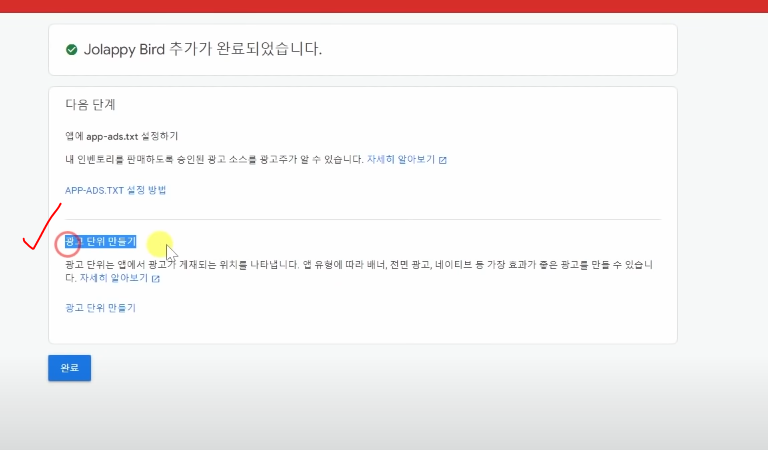768x450 pixels.
Task: Click external-link icon beside app-ads.txt 자세히 알아보기
Action: coord(443,160)
